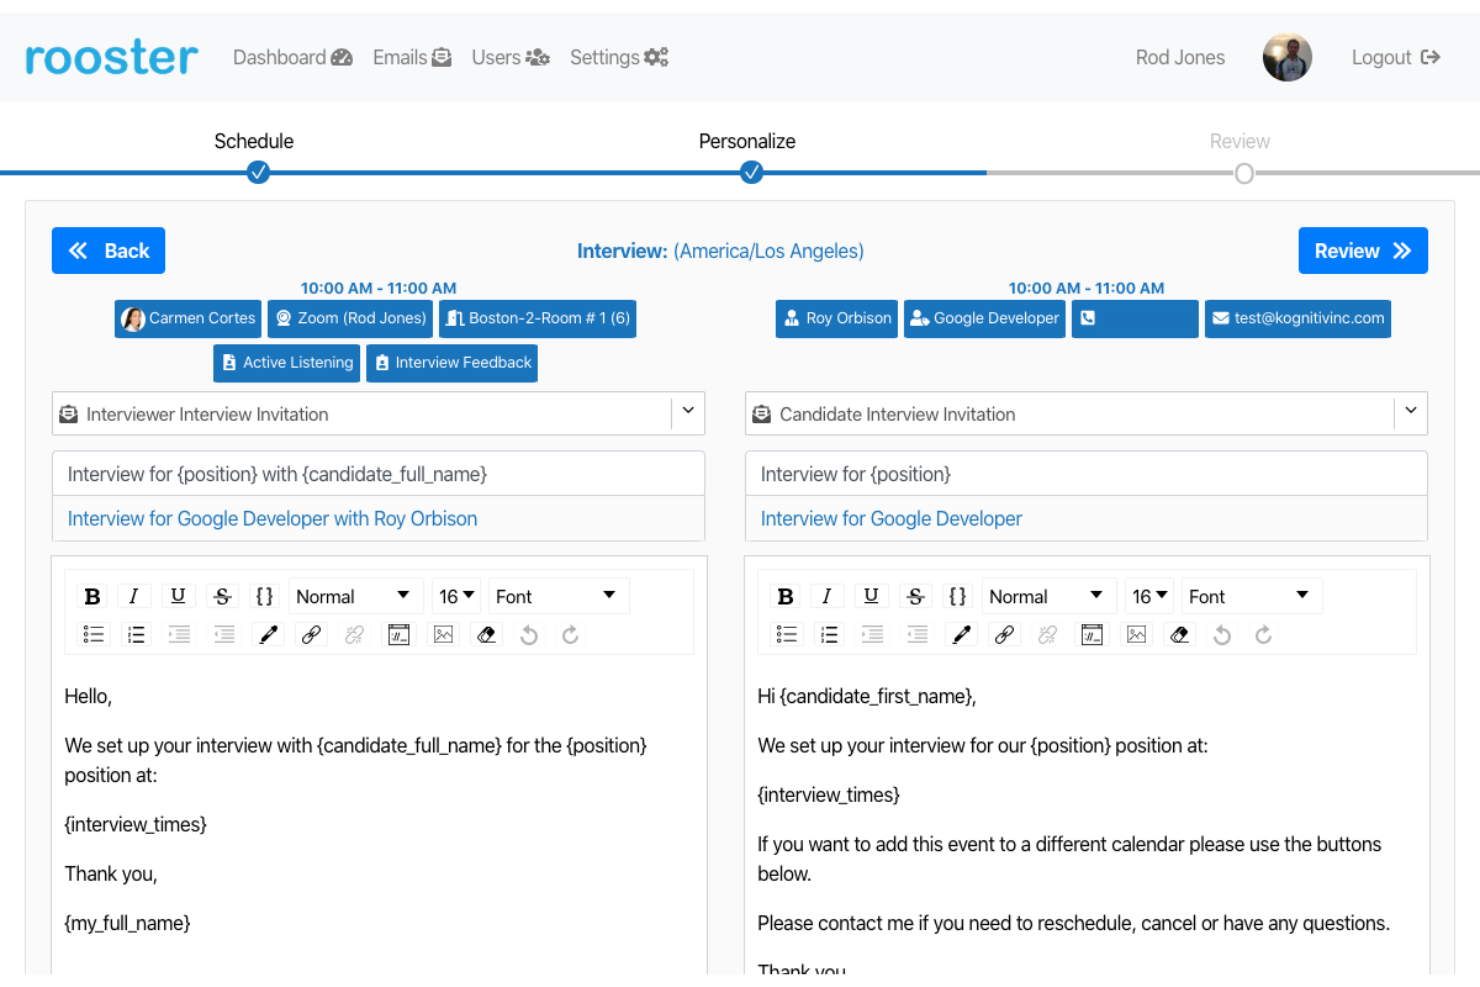Go back using the Back button
This screenshot has width=1480, height=987.
pos(108,250)
